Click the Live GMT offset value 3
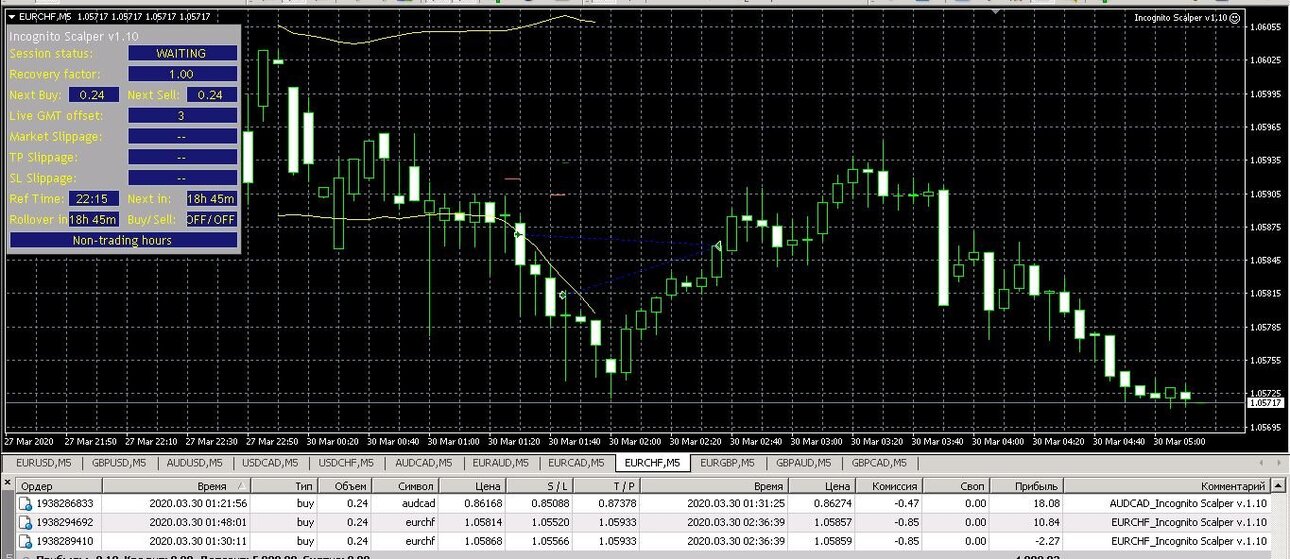 point(183,116)
